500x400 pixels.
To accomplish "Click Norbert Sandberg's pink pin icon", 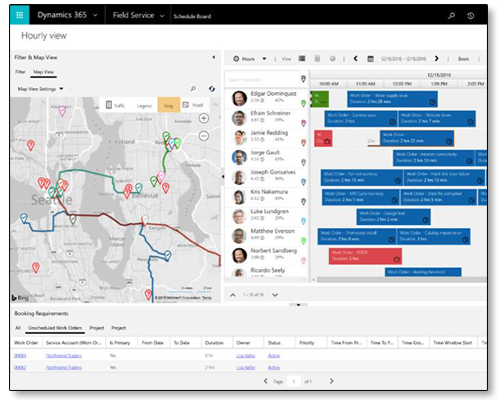I will 303,260.
